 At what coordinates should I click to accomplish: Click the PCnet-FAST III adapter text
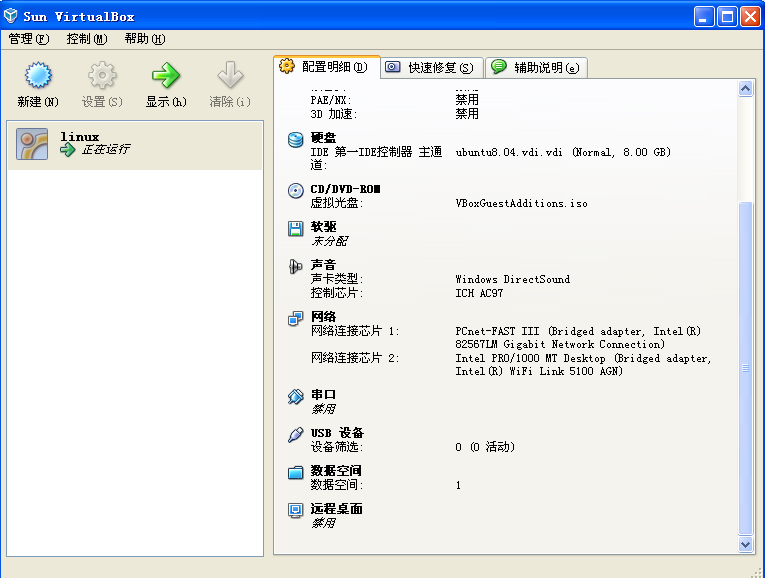tap(578, 338)
